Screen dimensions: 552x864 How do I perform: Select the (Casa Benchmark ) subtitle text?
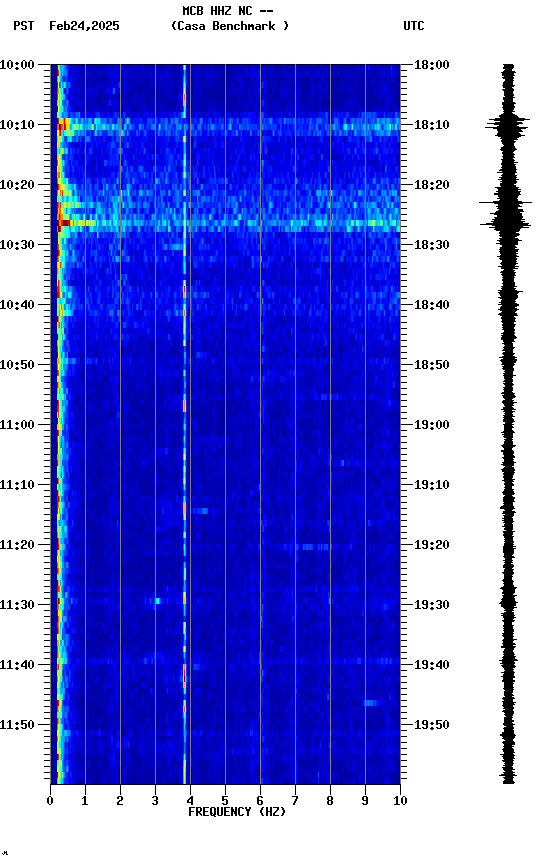[230, 26]
